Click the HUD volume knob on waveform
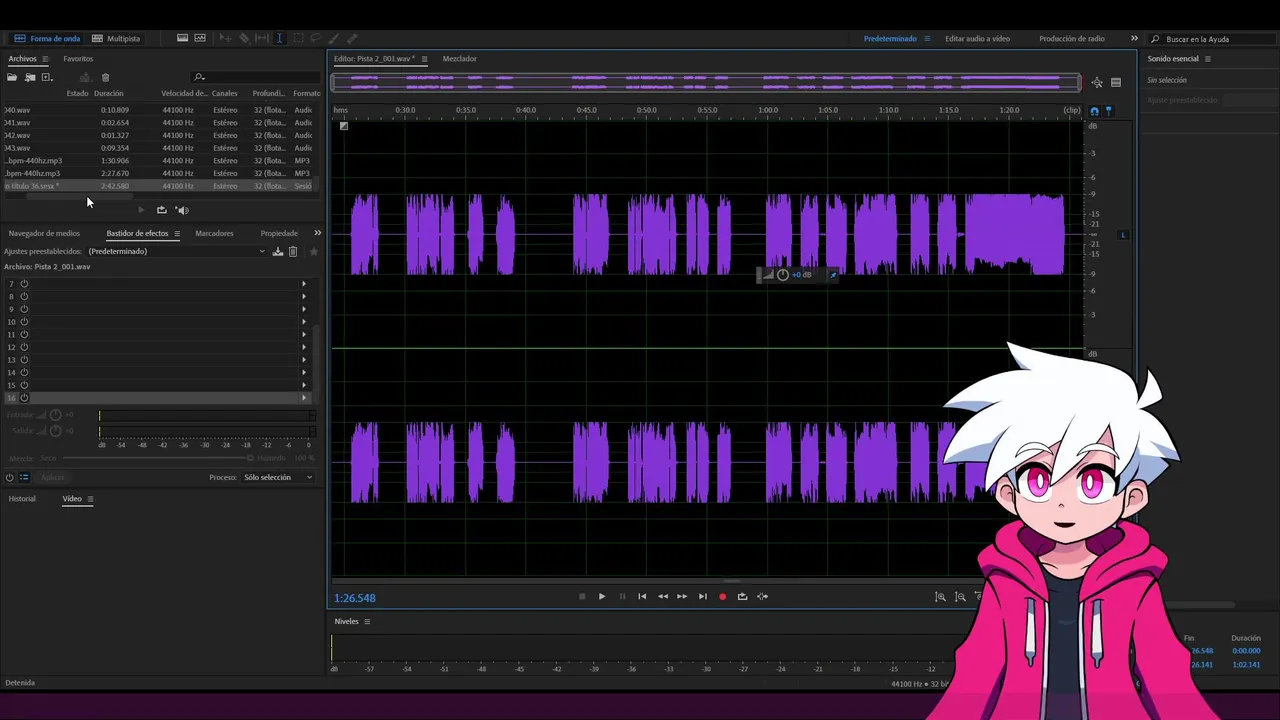The width and height of the screenshot is (1280, 720). tap(783, 275)
